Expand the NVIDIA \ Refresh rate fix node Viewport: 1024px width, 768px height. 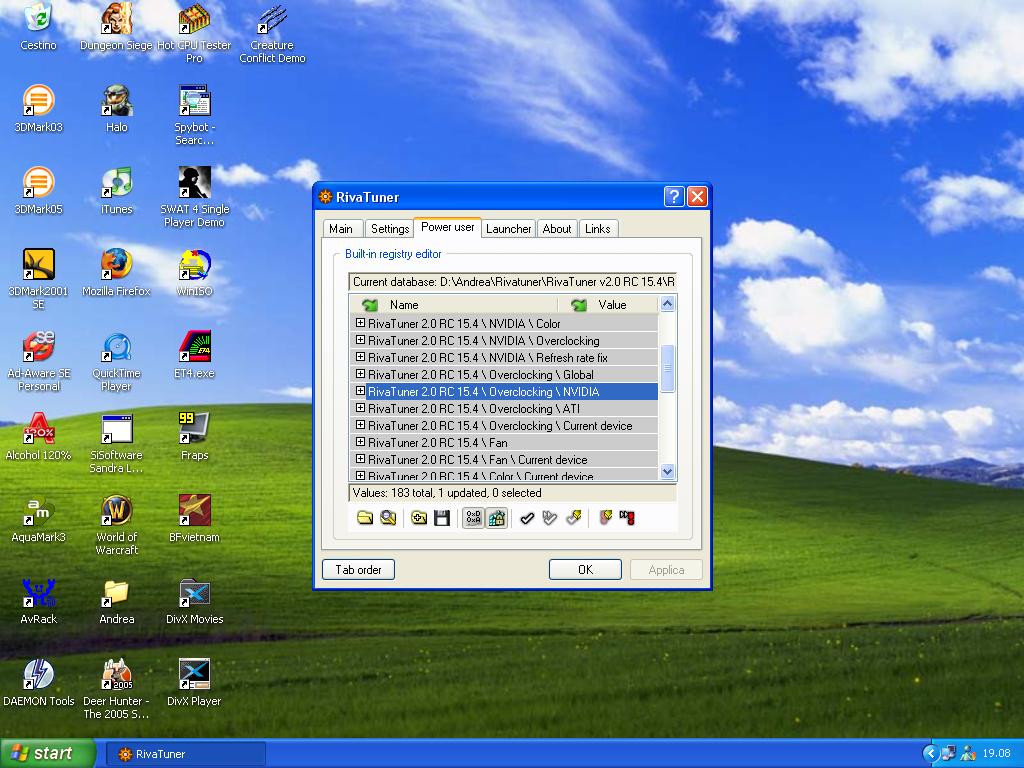tap(360, 357)
